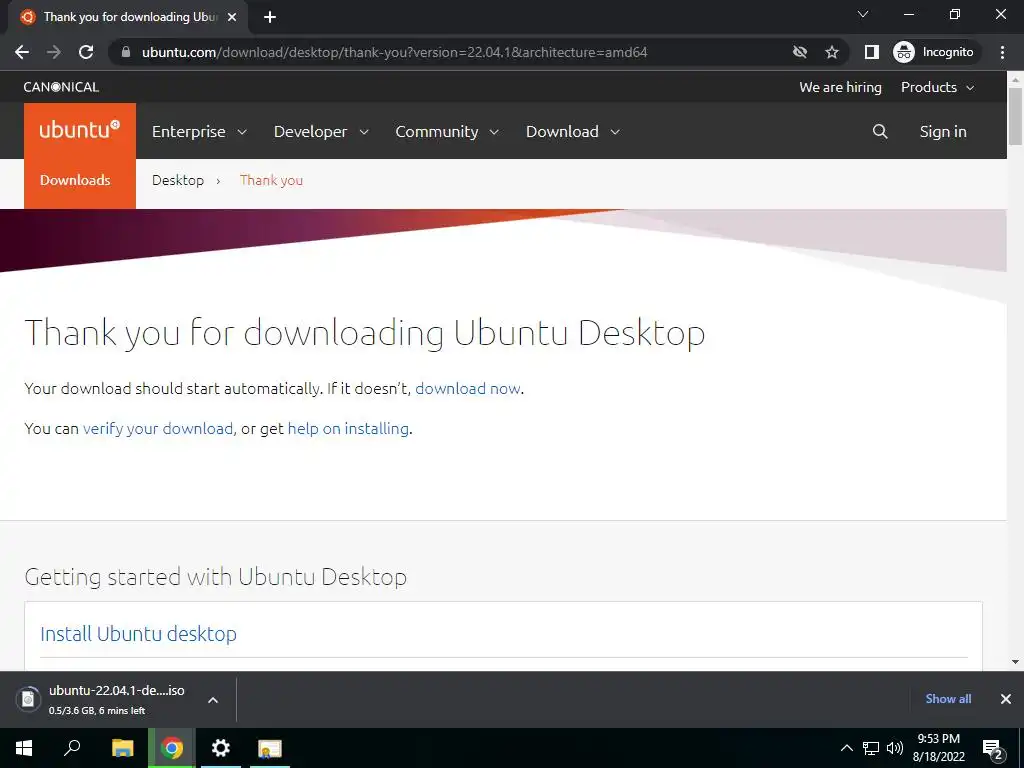Click the rightmost pinned app window taskbar icon
1024x768 pixels.
coord(269,748)
